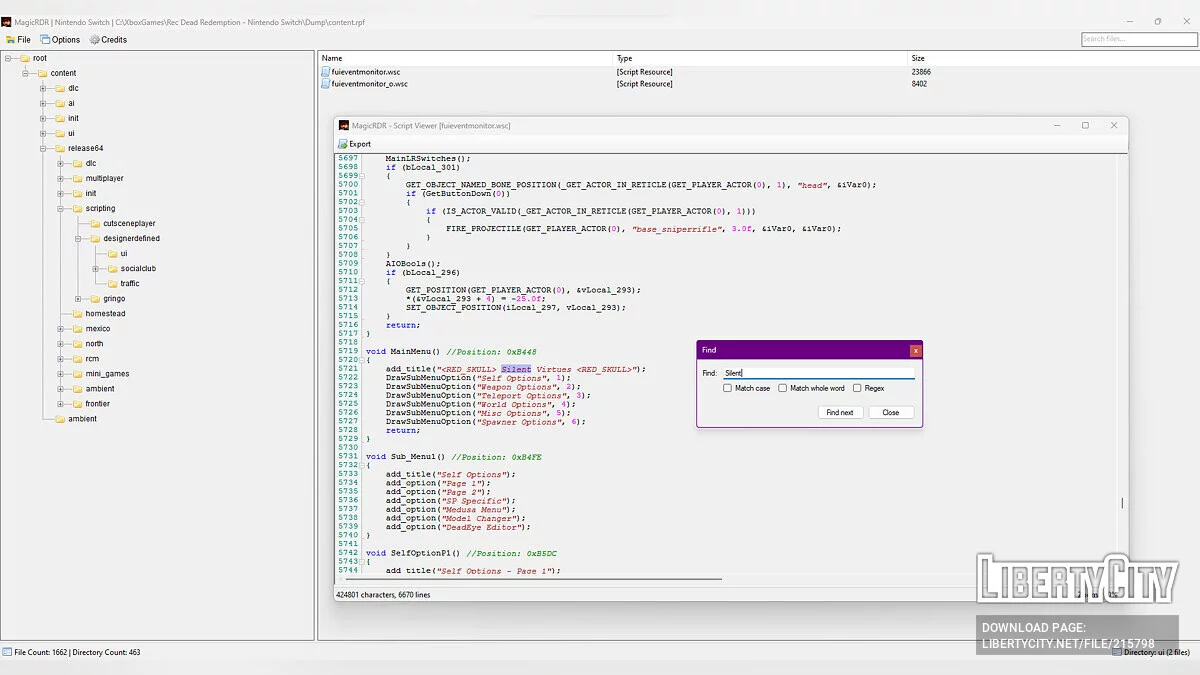Viewport: 1200px width, 675px height.
Task: Expand the gringo folder node
Action: 78,299
